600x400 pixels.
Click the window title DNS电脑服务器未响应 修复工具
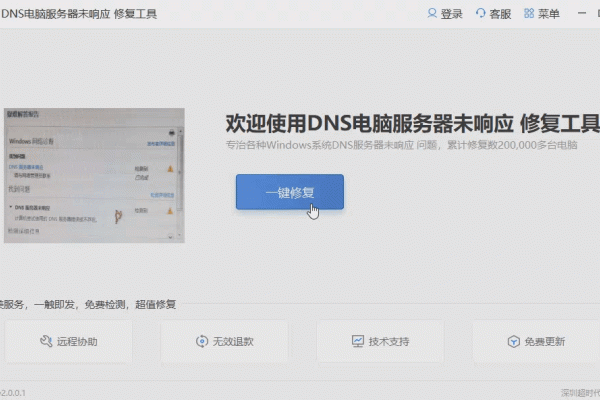[79, 14]
